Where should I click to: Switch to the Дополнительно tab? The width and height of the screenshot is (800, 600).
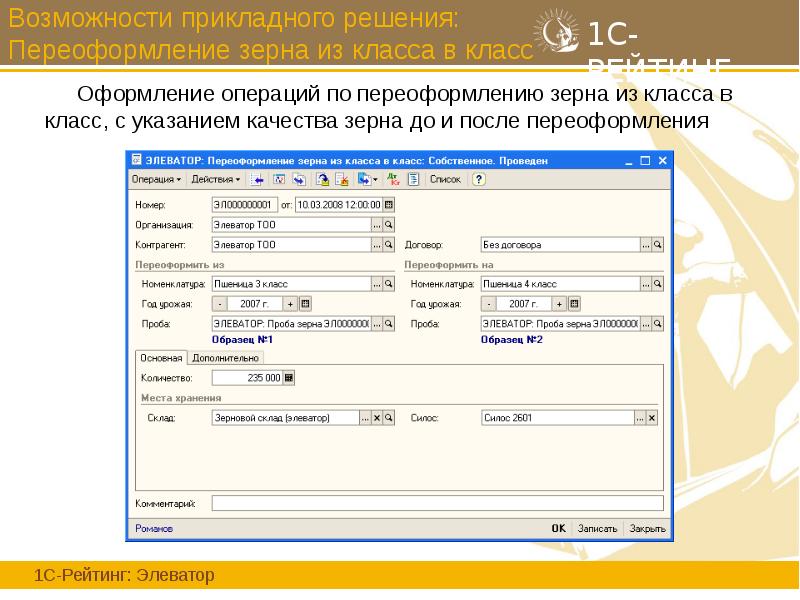pyautogui.click(x=224, y=355)
